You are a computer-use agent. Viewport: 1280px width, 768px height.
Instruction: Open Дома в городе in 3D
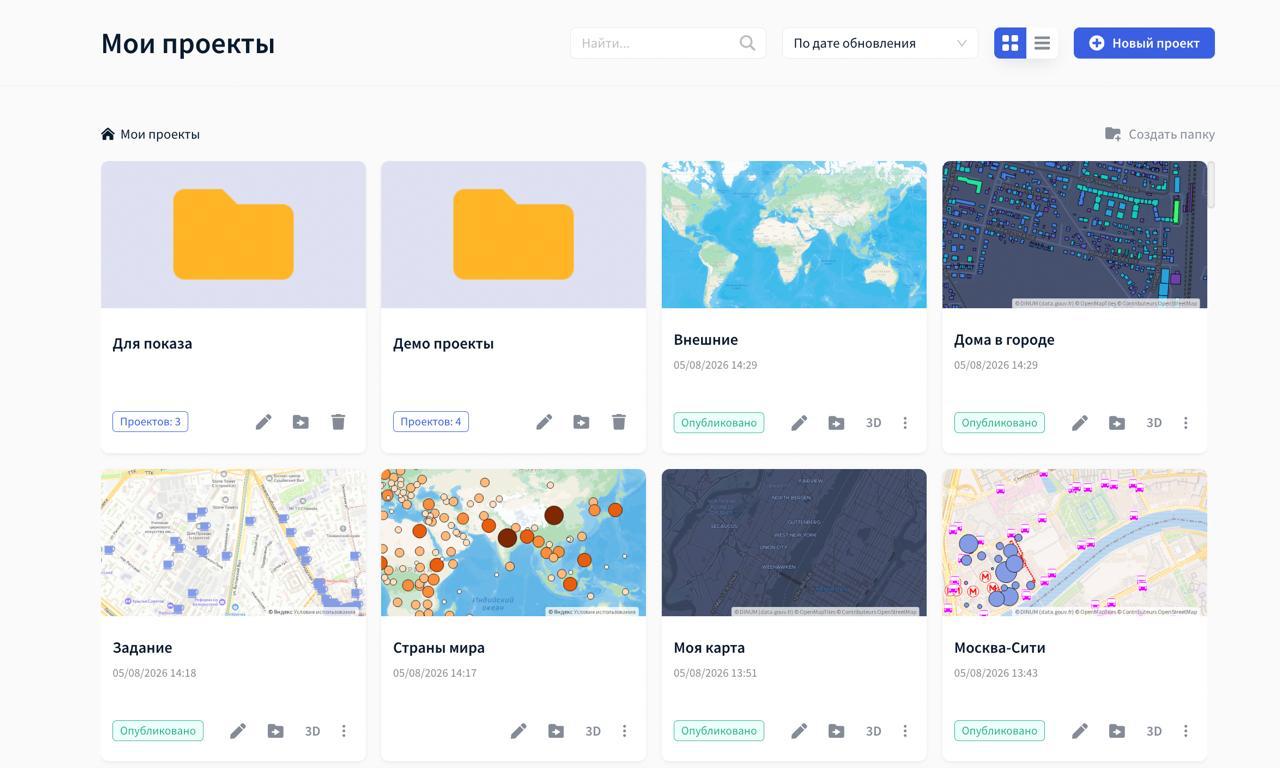1154,423
